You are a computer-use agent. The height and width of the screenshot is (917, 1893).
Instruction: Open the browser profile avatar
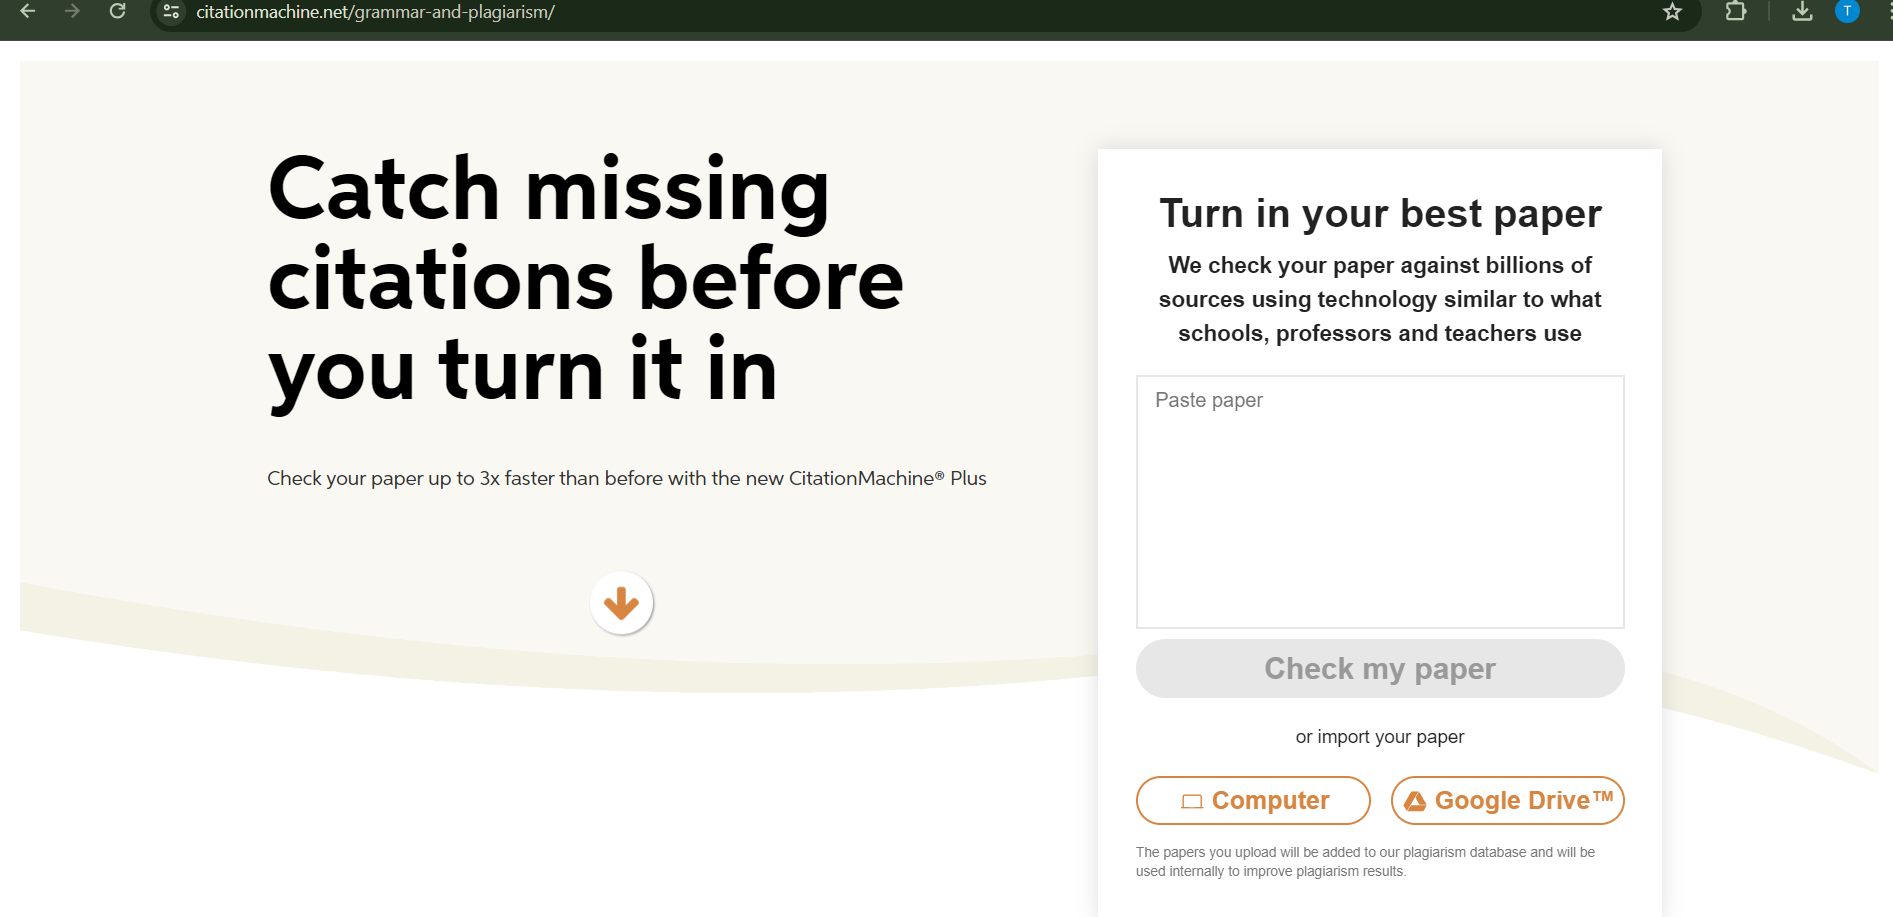1847,11
